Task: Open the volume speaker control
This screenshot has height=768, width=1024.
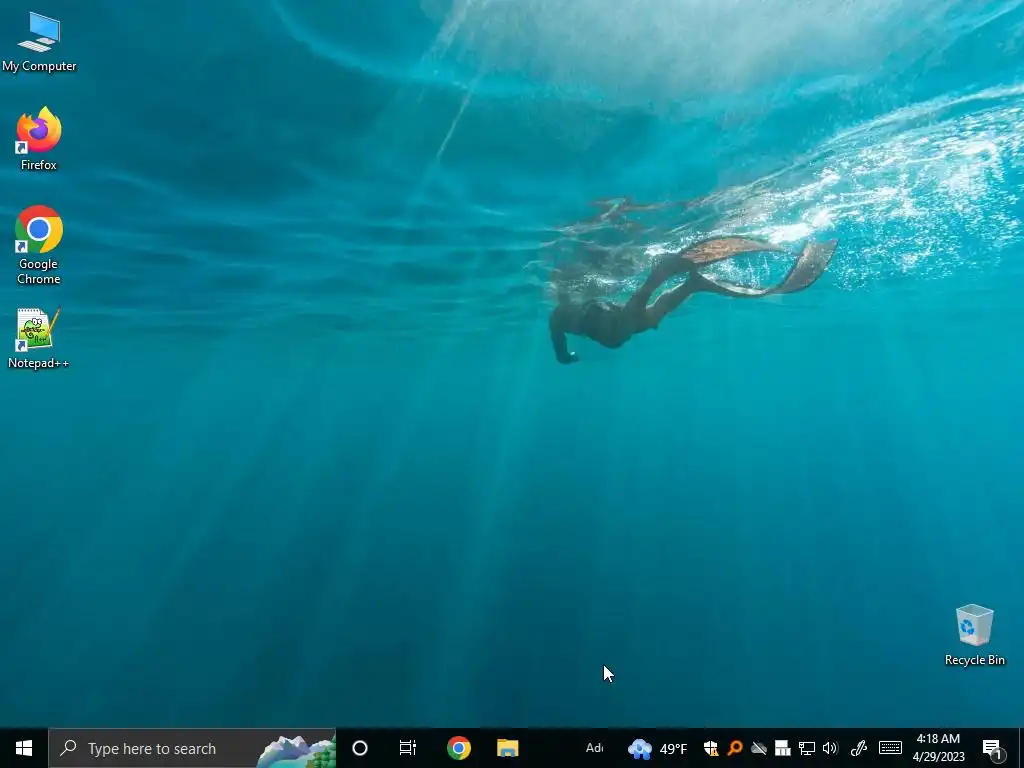Action: coord(830,748)
